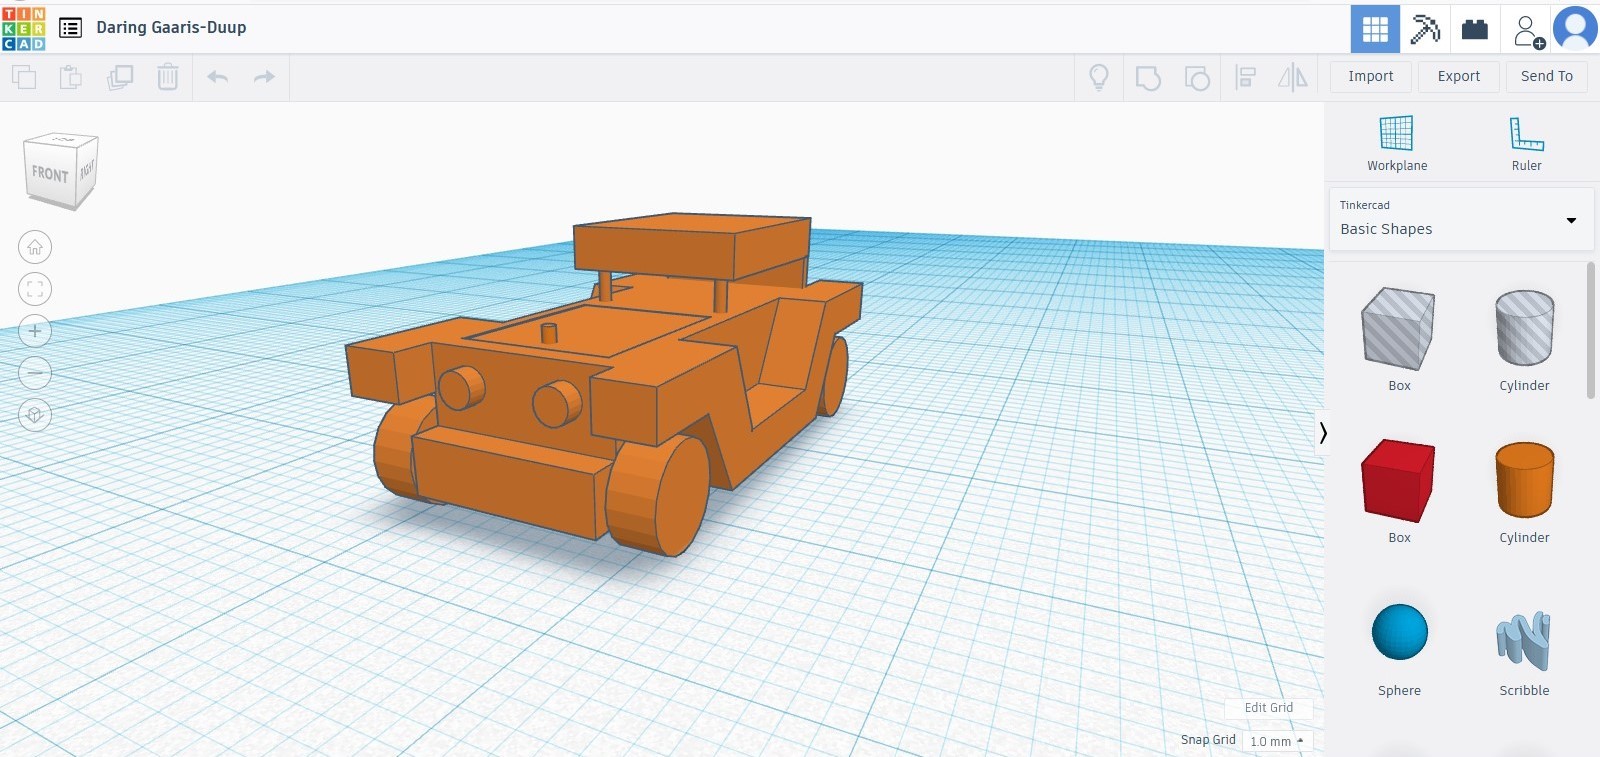This screenshot has height=757, width=1600.
Task: Switch to 3D design grid view
Action: point(1375,29)
